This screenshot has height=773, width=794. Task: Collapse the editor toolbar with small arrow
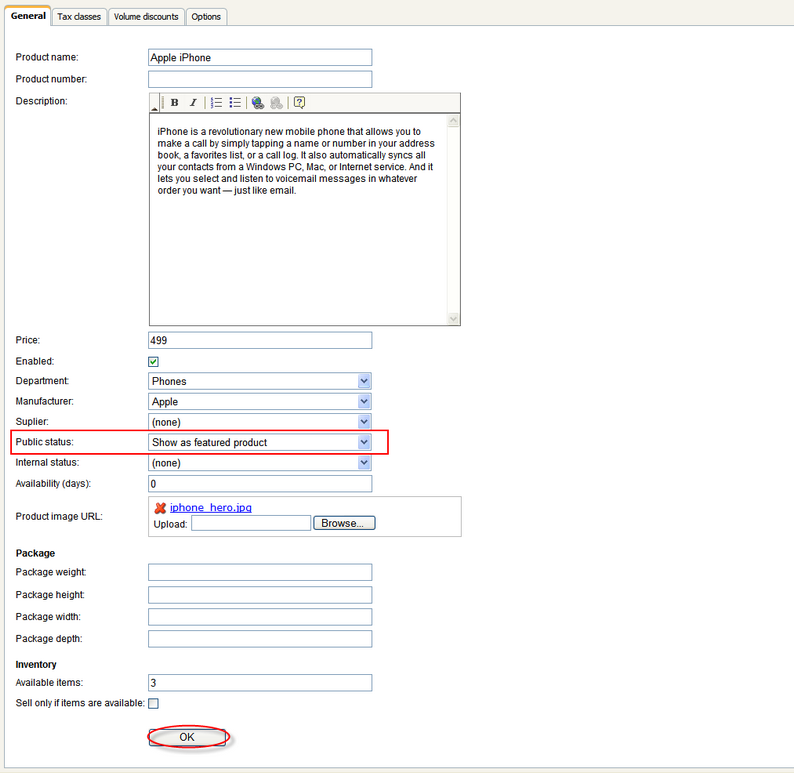tap(154, 109)
